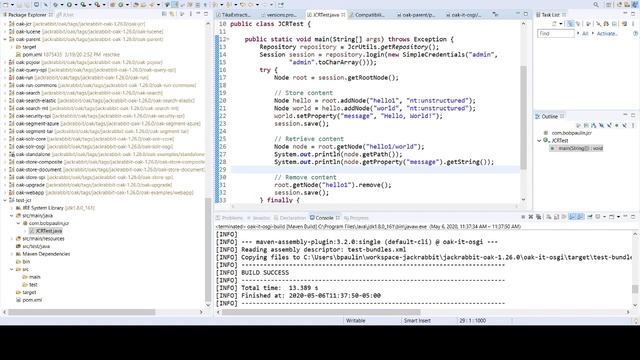Click Show List of hidden editor tabs
640x360 pixels.
click(x=495, y=14)
